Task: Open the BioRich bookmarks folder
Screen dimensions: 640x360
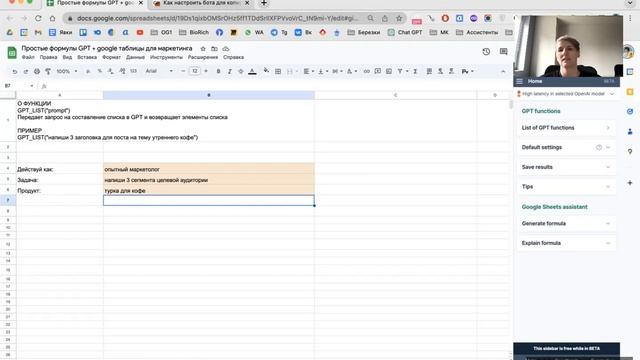Action: 194,32
